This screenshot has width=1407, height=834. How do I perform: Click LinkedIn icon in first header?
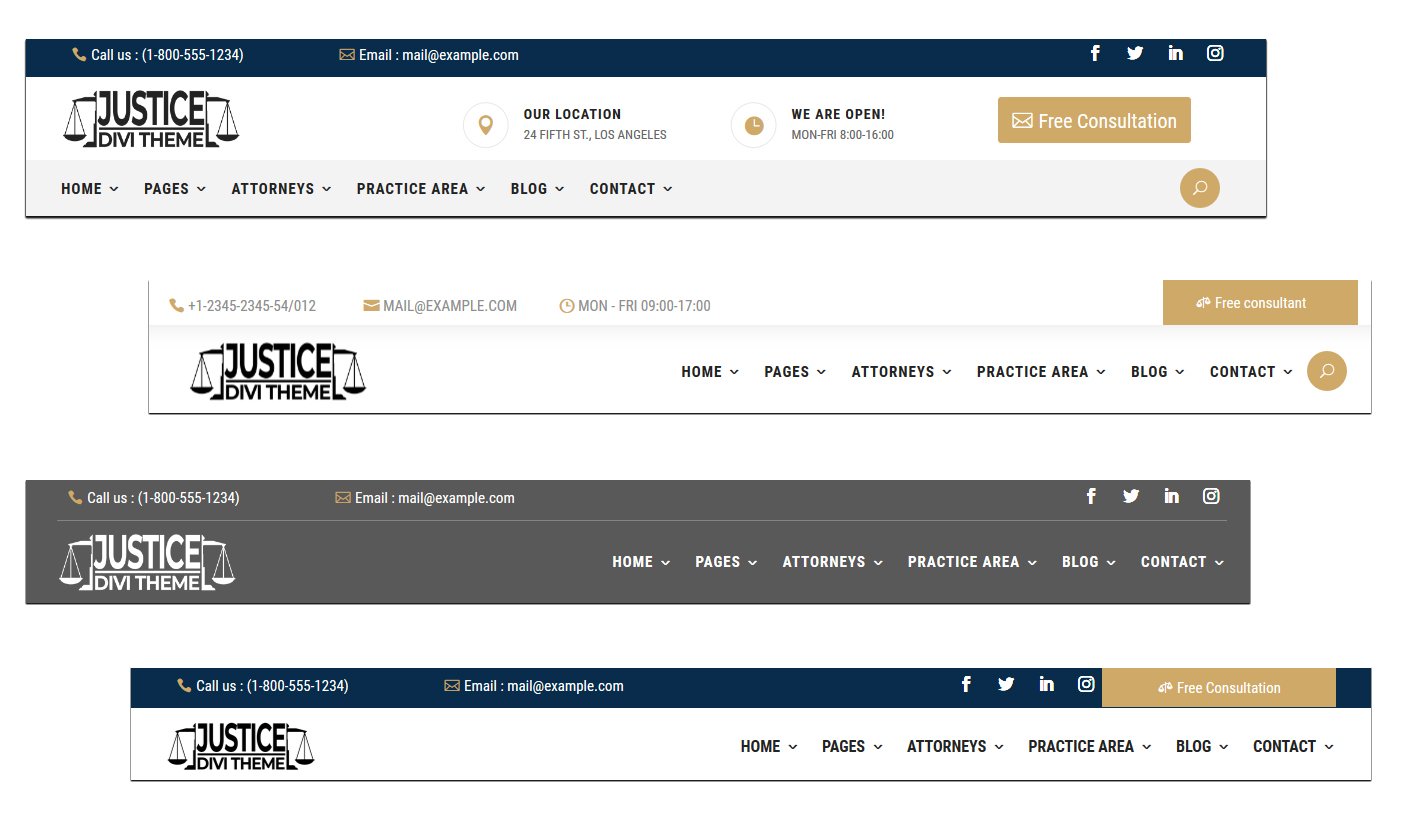[x=1175, y=53]
